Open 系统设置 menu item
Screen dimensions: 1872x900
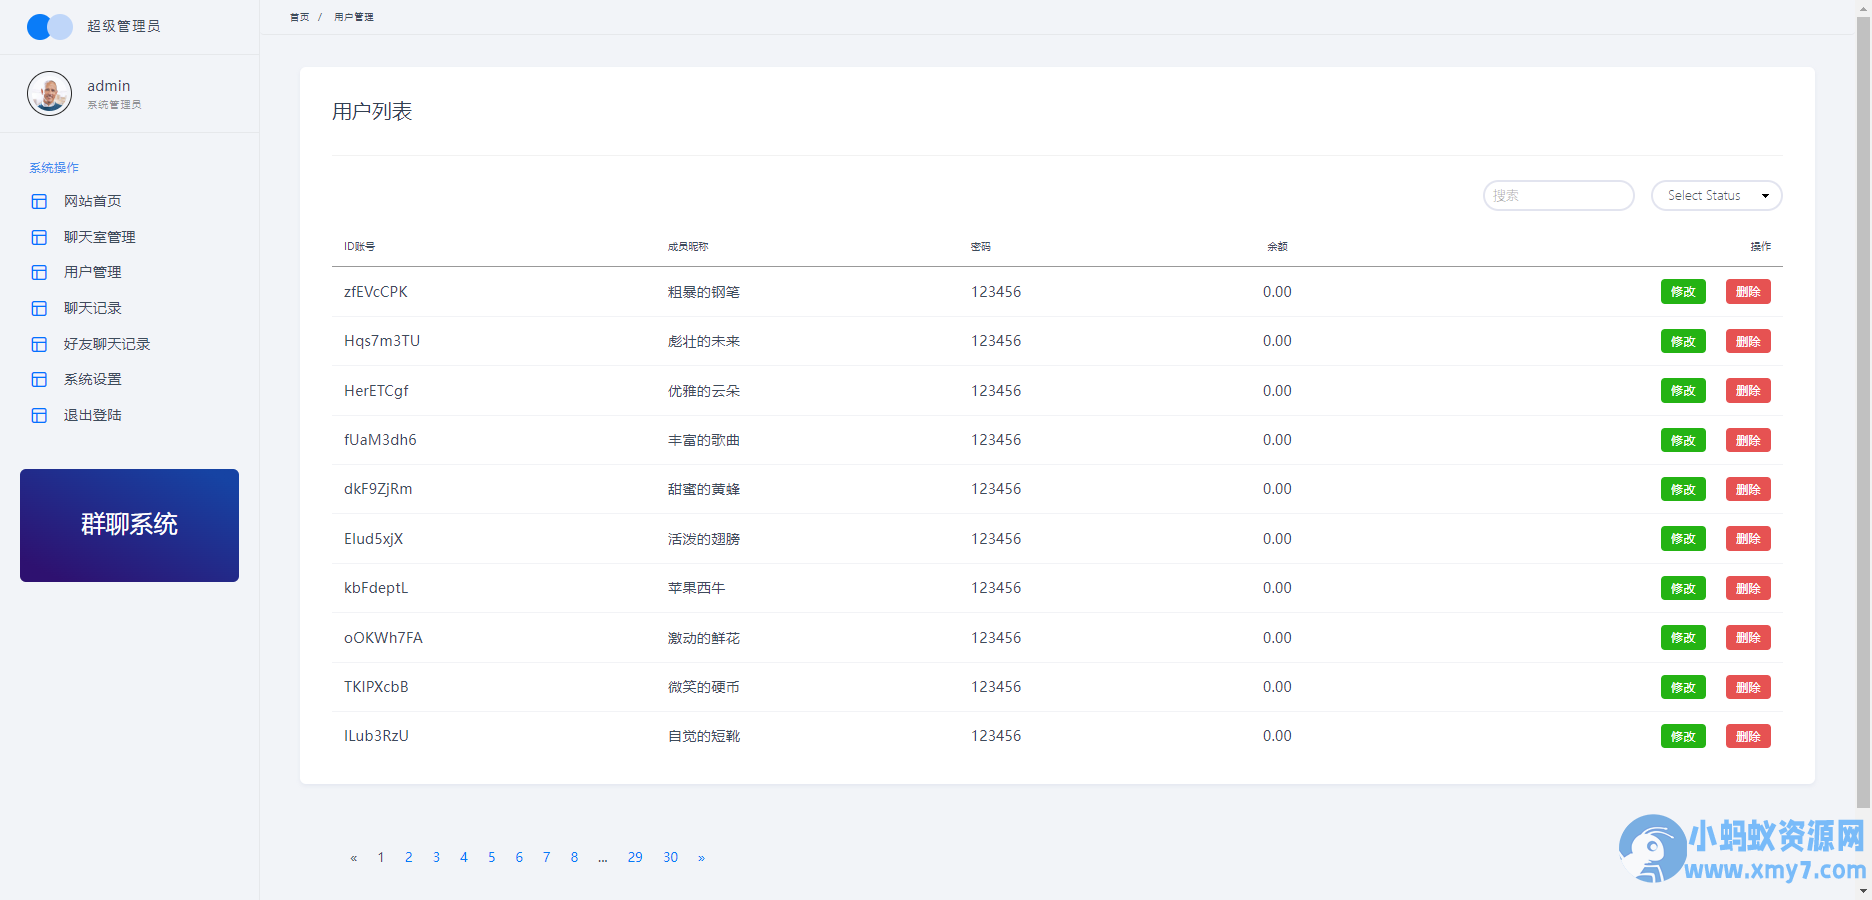point(93,380)
